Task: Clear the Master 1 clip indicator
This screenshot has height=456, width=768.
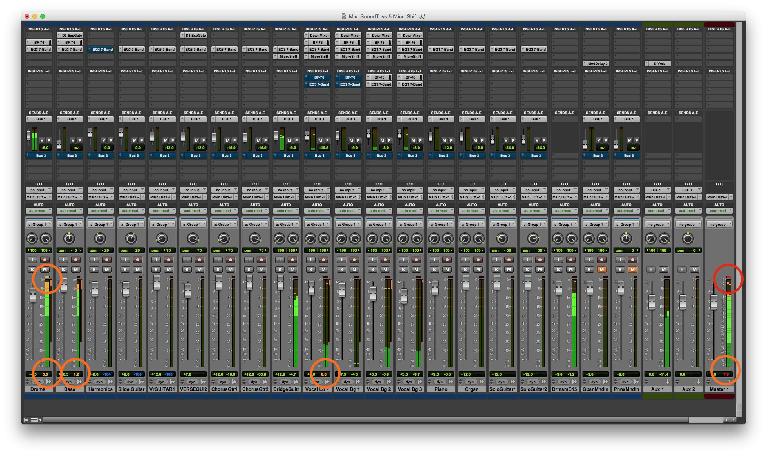Action: (728, 279)
